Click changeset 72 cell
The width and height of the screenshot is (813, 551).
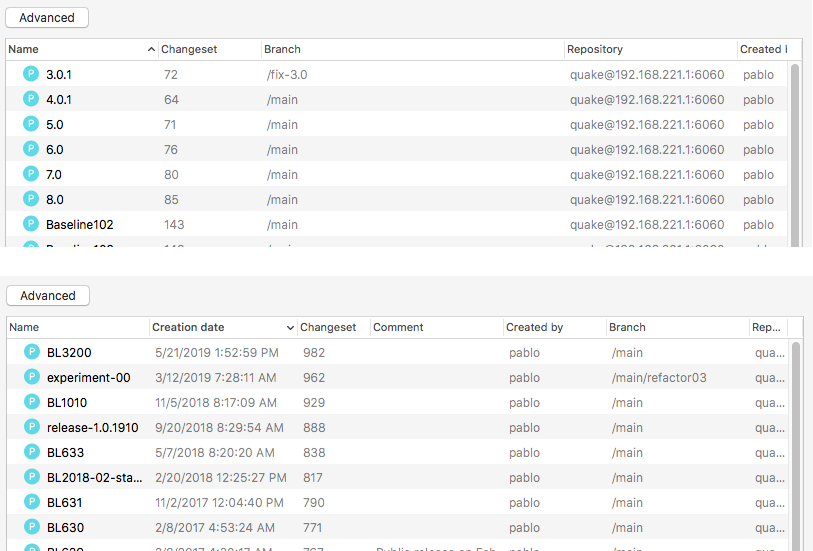(x=171, y=75)
